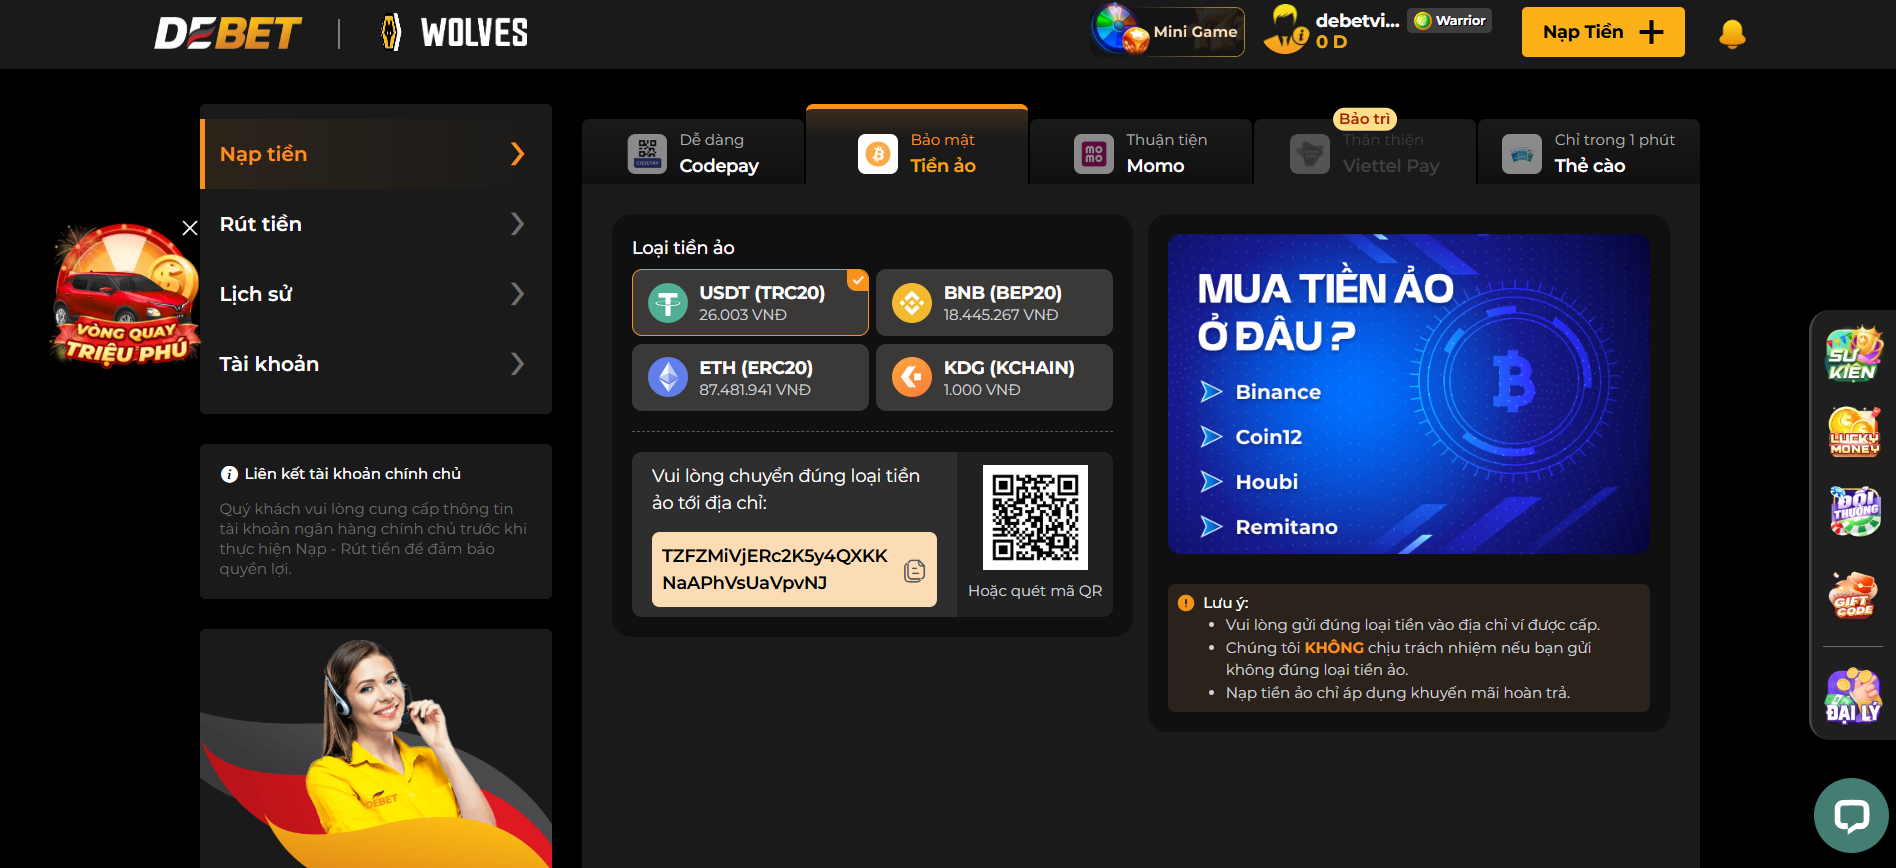This screenshot has height=868, width=1896.
Task: Open the live chat support bubble
Action: [x=1851, y=815]
